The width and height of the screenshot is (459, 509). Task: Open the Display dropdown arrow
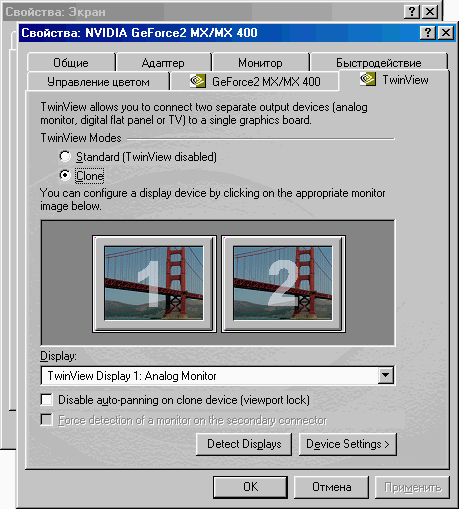385,375
